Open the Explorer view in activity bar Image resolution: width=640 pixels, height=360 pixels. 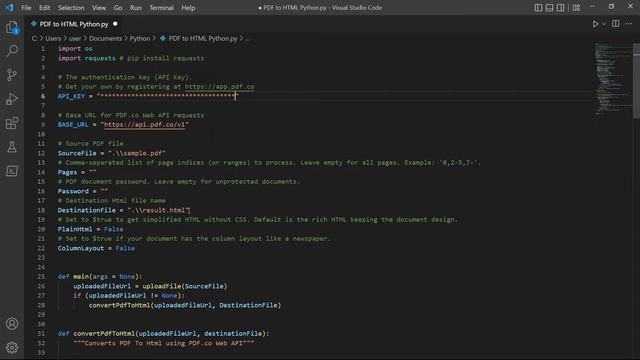pos(12,27)
